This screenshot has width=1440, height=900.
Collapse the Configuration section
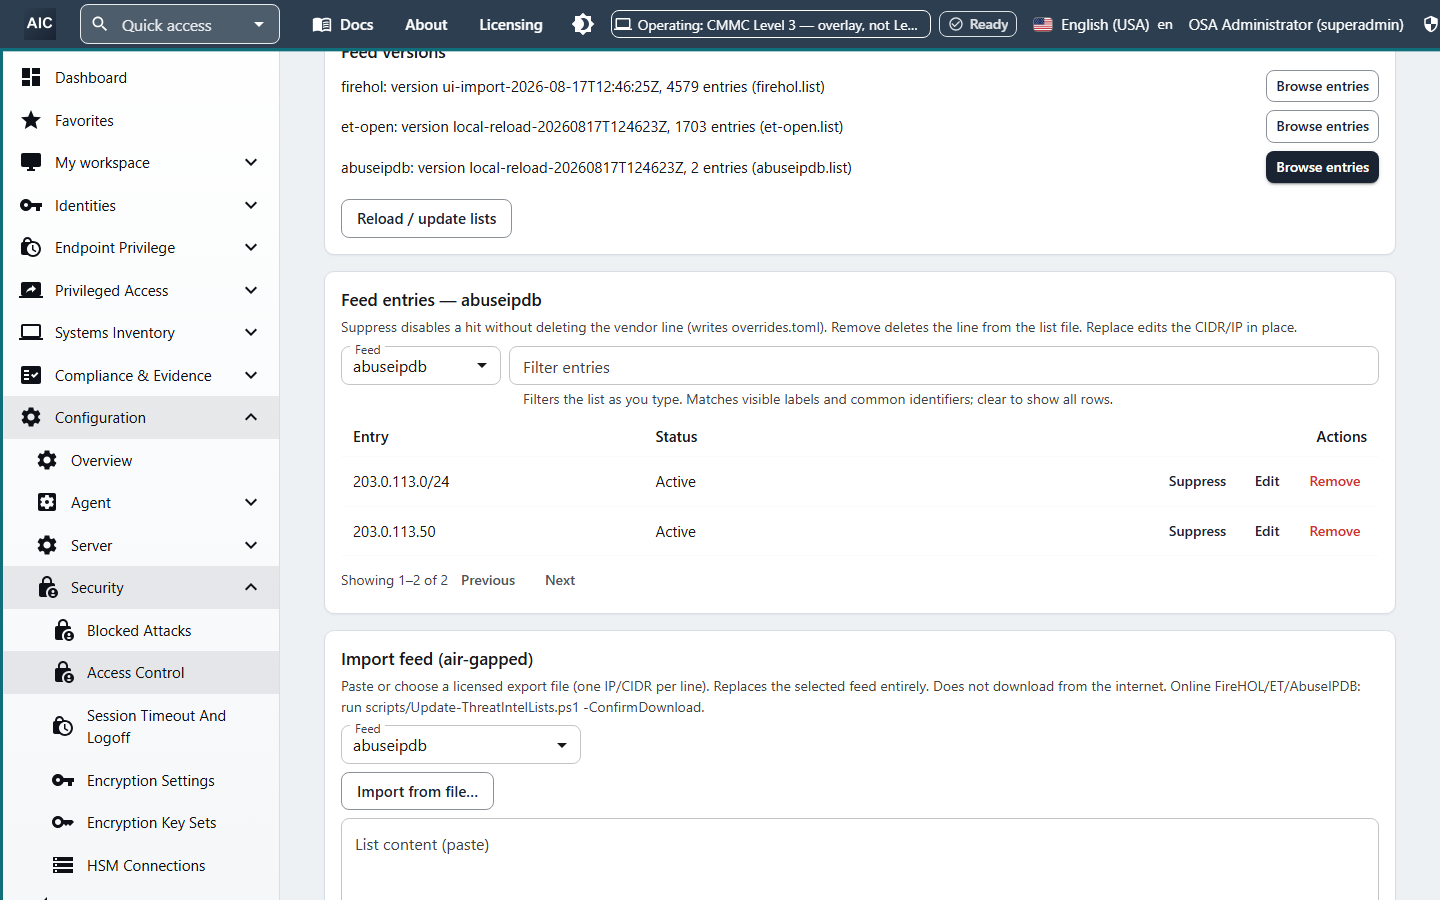[251, 417]
